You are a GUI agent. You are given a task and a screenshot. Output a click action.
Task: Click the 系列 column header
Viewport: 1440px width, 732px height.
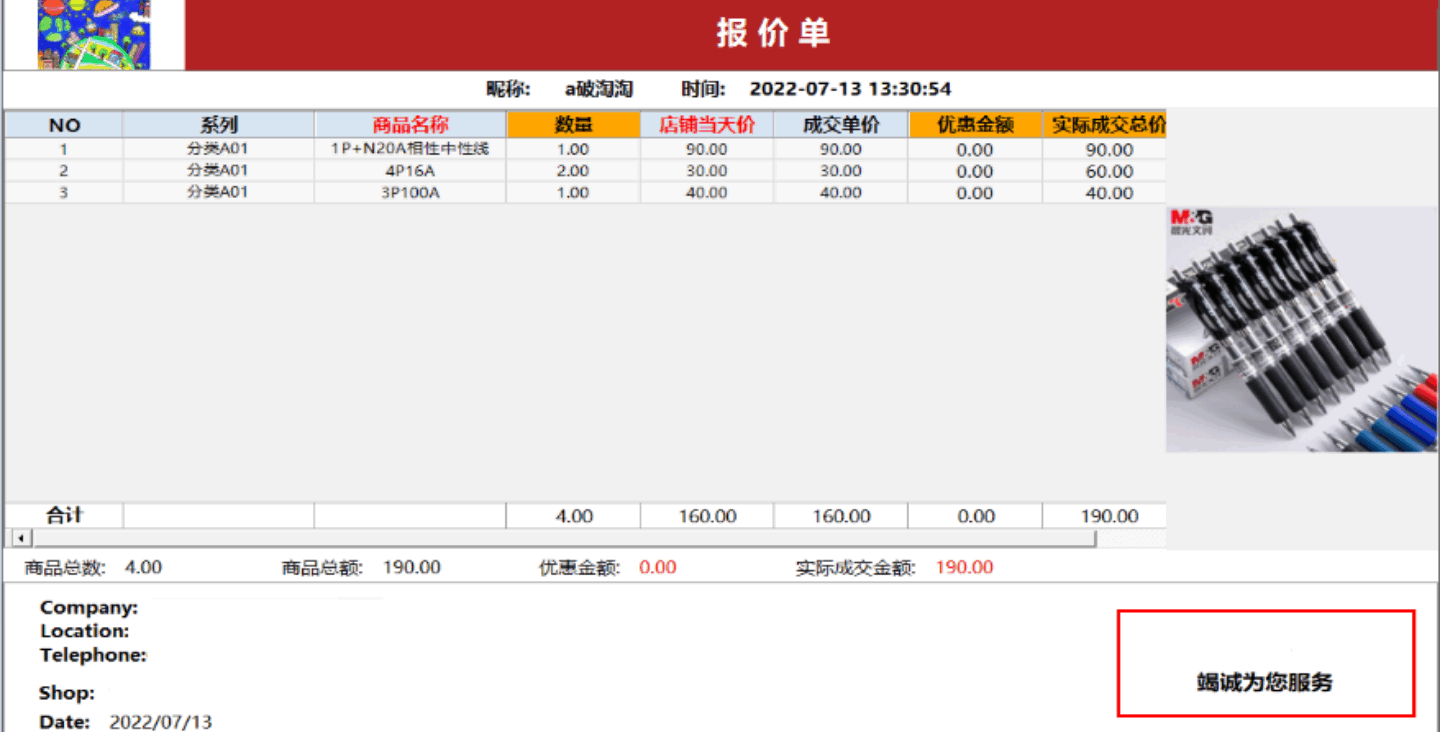click(x=218, y=125)
